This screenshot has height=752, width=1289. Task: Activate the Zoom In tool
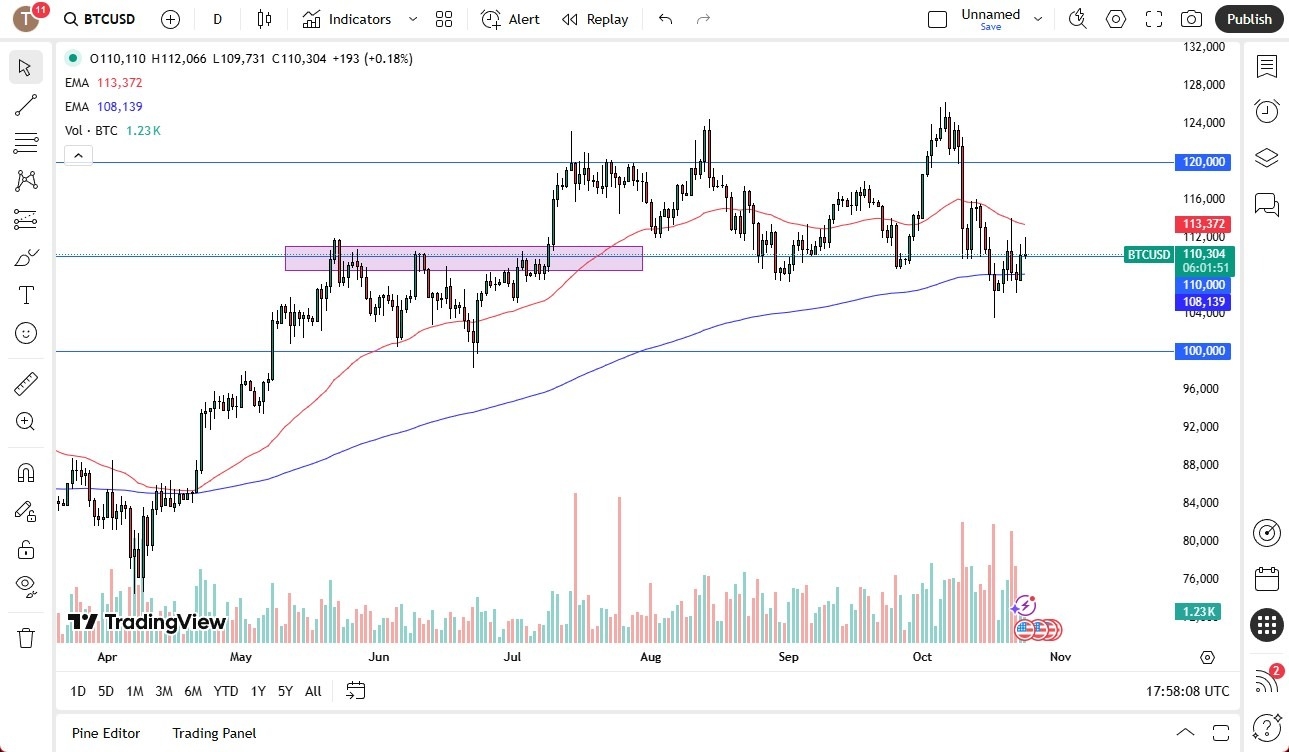(25, 421)
